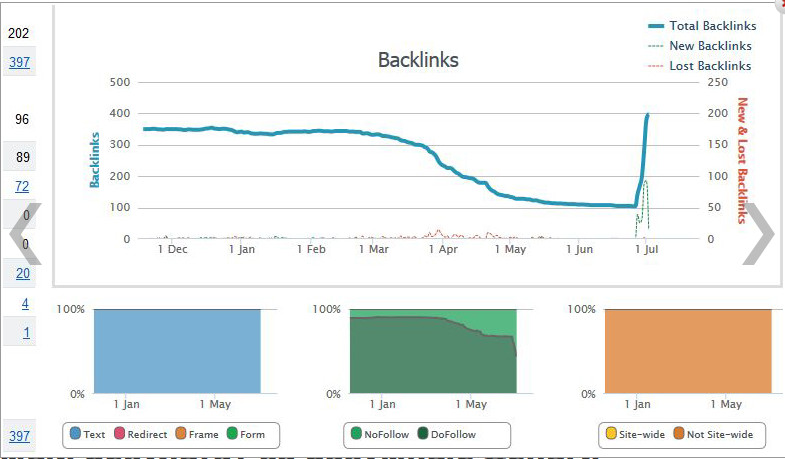
Task: Open the 4 link in left column
Action: (25, 303)
